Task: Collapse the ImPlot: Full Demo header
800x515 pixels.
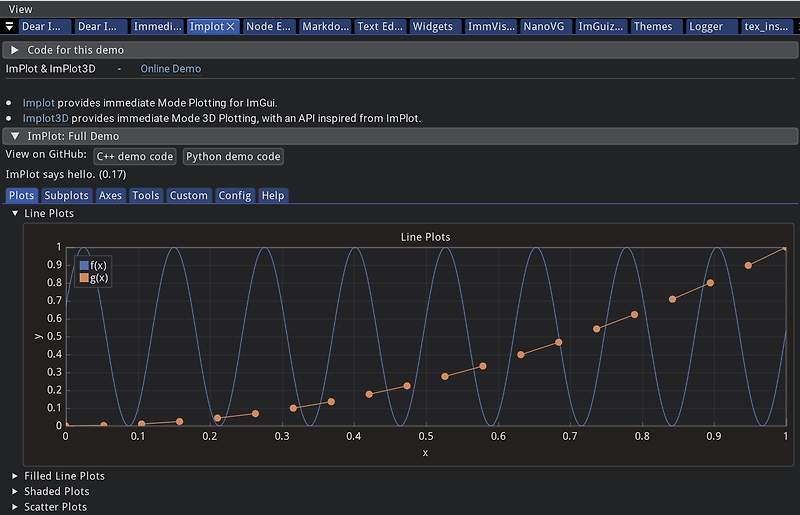Action: point(400,136)
